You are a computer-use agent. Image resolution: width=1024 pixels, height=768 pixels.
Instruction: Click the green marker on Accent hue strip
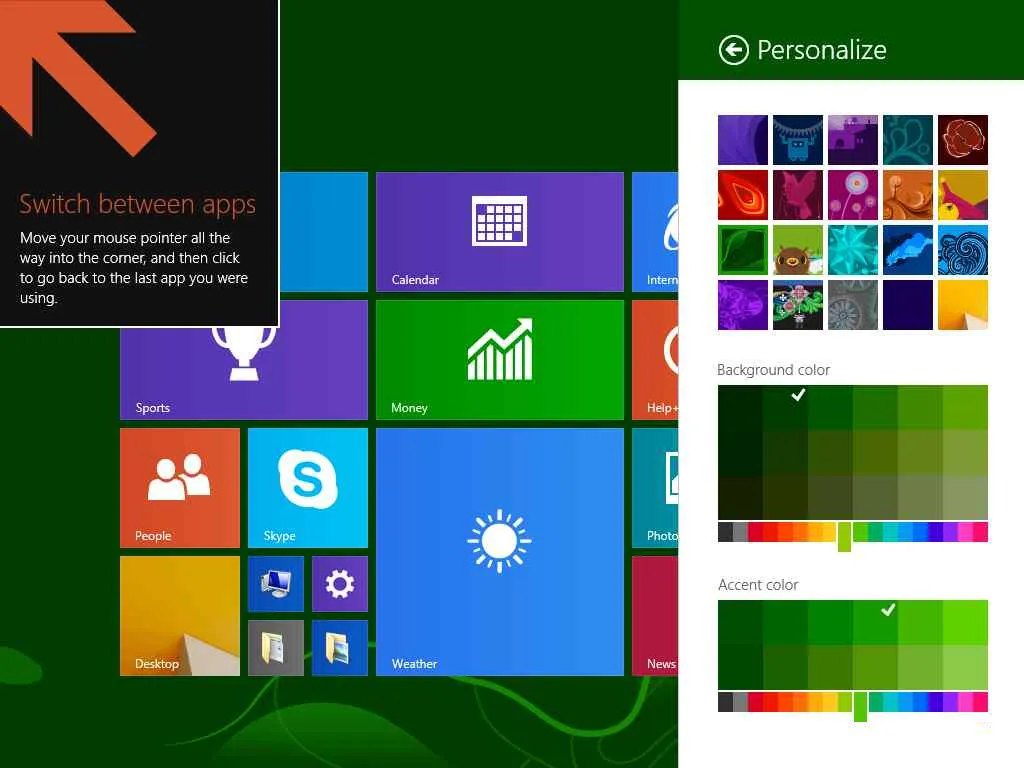pyautogui.click(x=861, y=707)
